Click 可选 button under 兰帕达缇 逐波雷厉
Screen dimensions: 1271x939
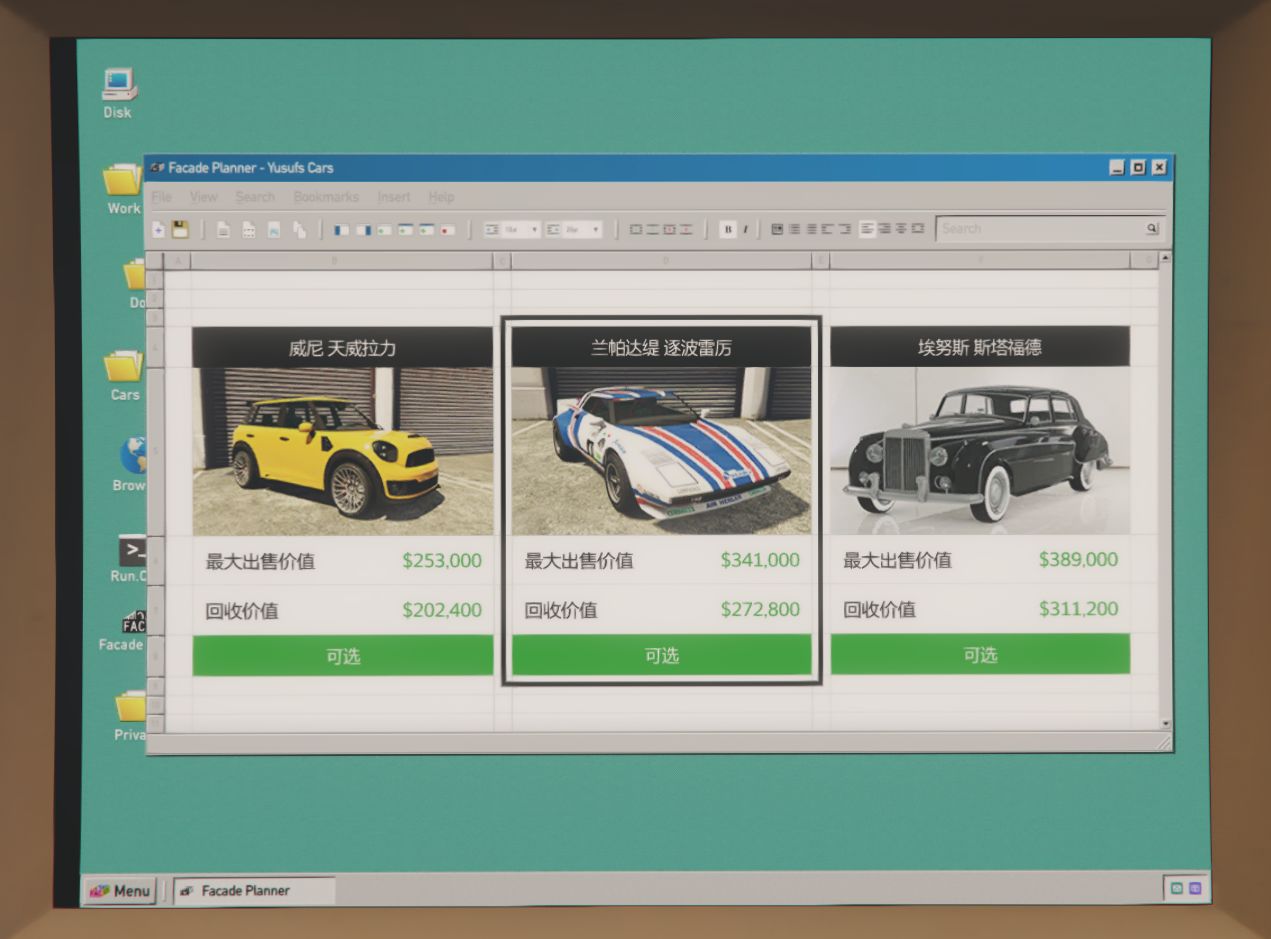coord(661,655)
